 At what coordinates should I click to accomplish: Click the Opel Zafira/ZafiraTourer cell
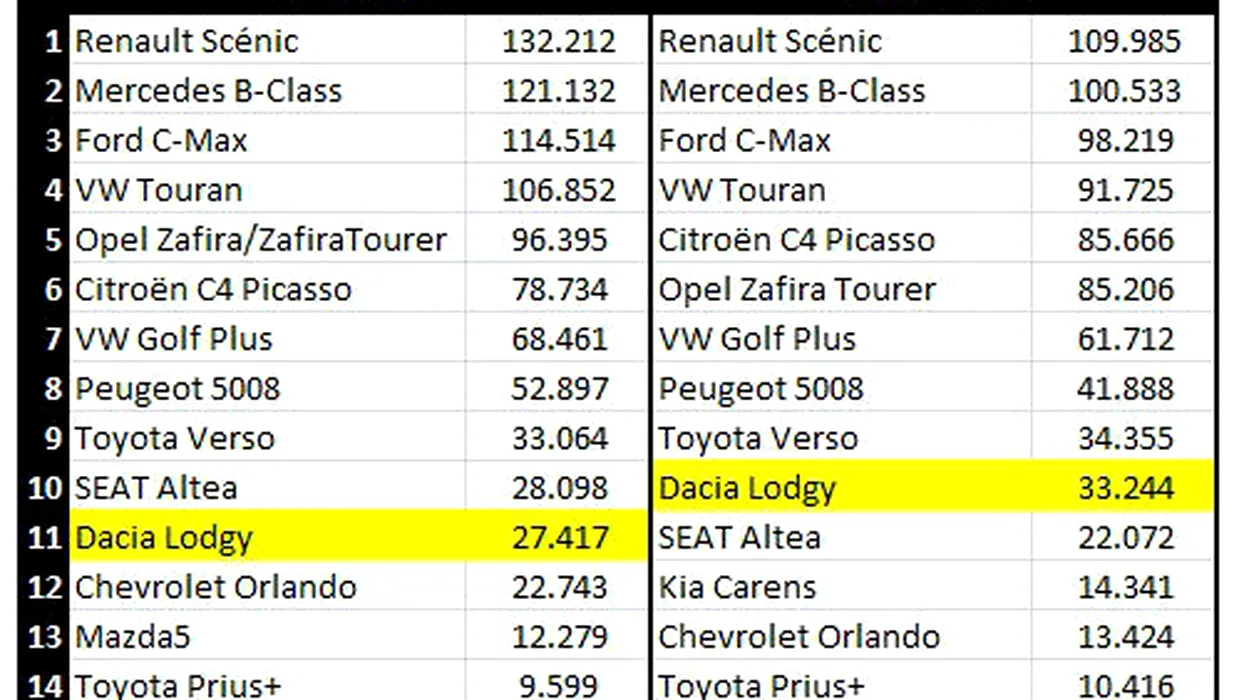tap(267, 240)
